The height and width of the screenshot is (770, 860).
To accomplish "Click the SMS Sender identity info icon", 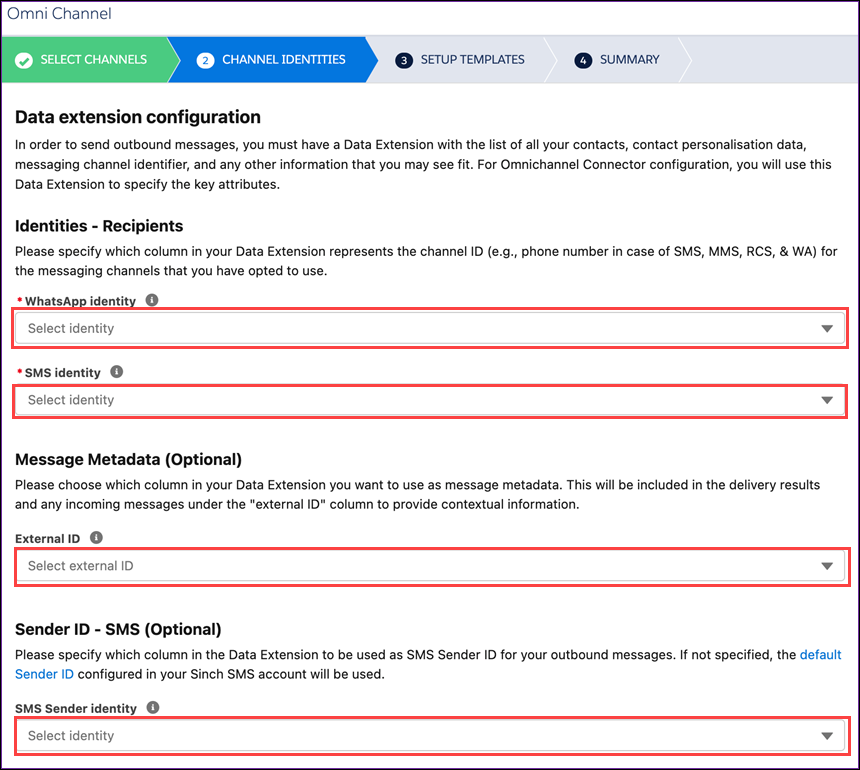I will (x=151, y=708).
